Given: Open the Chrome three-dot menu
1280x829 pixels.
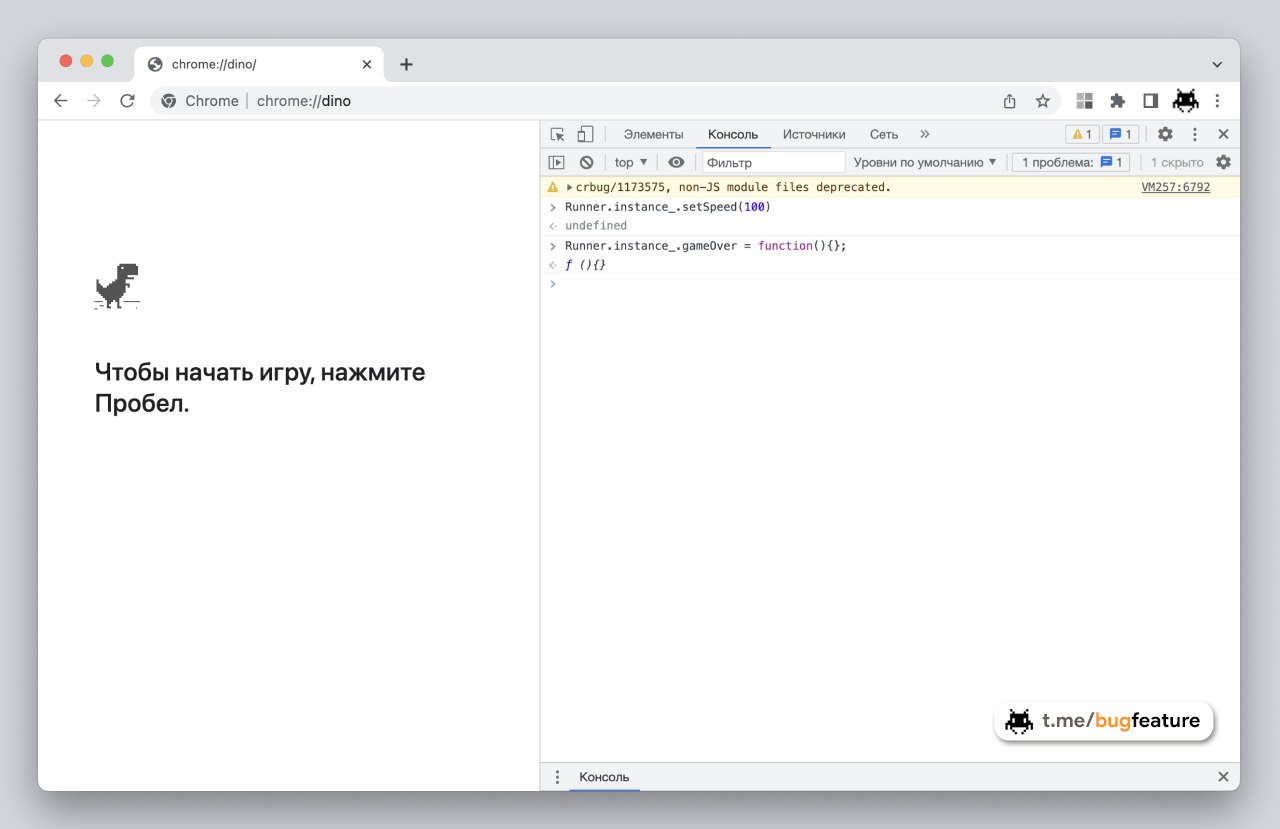Looking at the screenshot, I should tap(1217, 101).
